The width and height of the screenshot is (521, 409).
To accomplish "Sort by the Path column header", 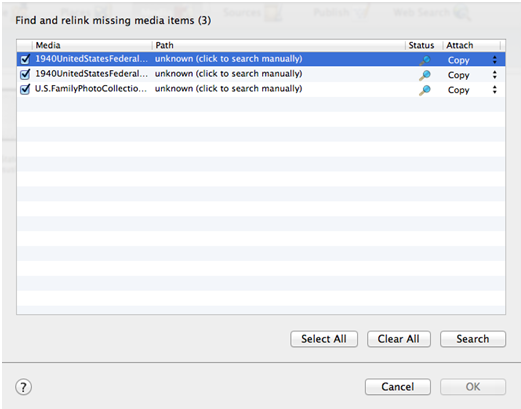I will click(279, 45).
